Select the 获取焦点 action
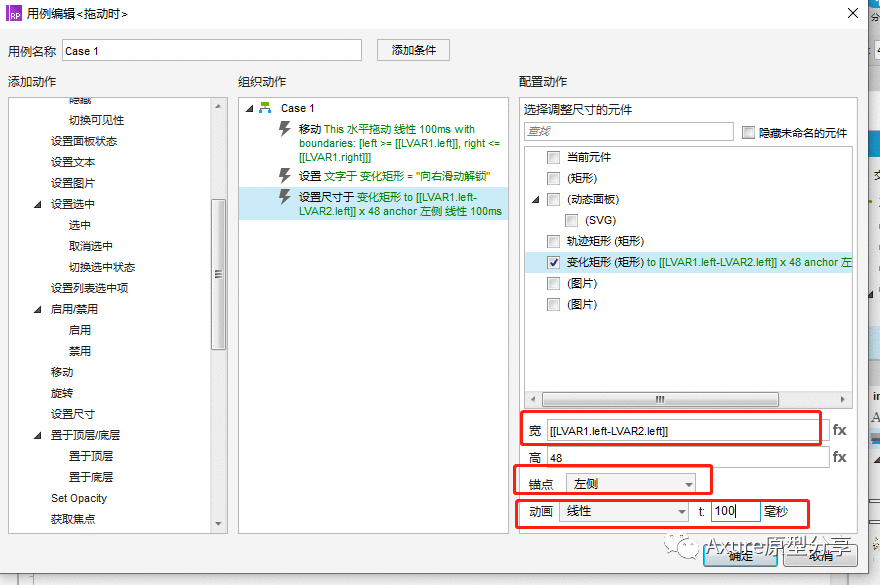Viewport: 880px width, 585px height. [72, 519]
